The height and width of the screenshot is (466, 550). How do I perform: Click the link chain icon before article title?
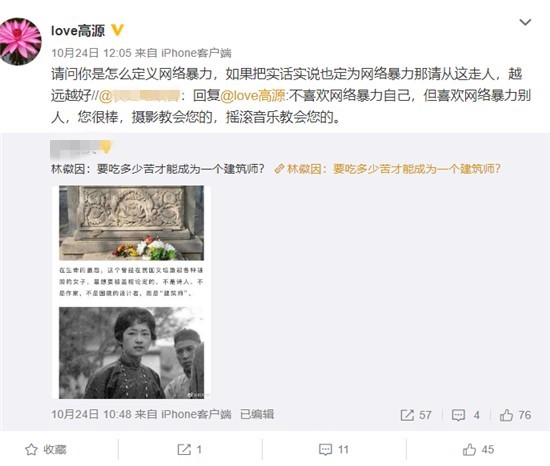pos(279,169)
